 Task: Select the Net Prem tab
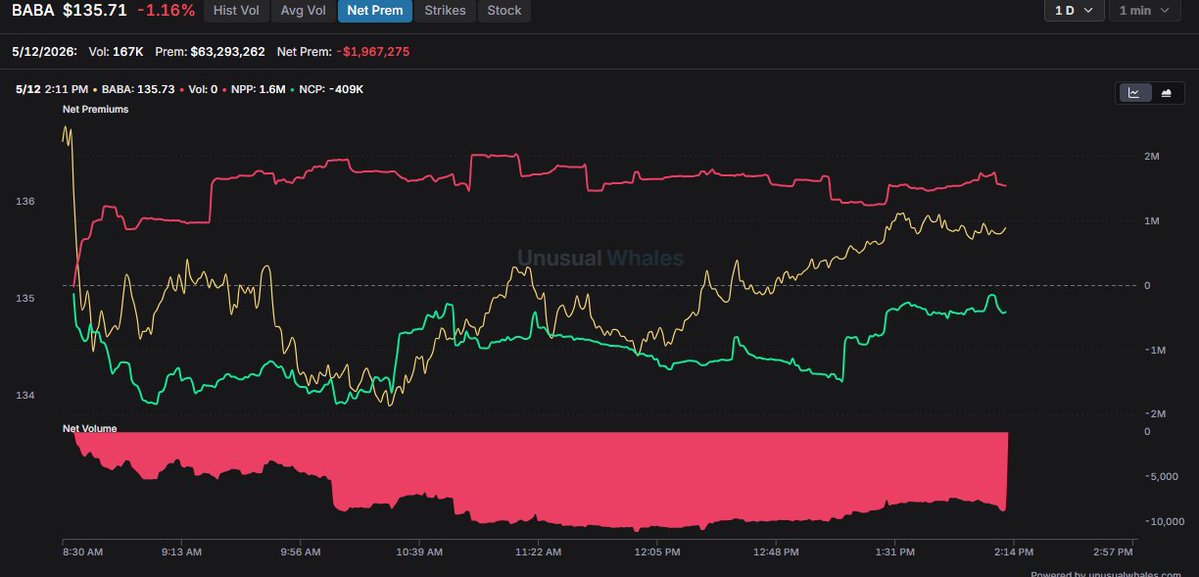click(375, 11)
